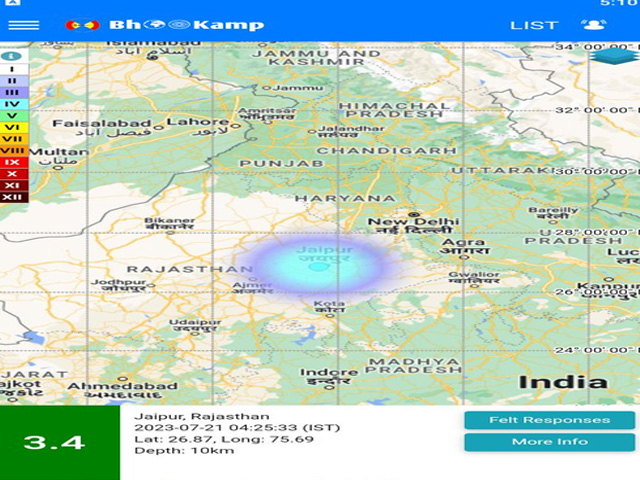Open More Info for this earthquake
Image resolution: width=640 pixels, height=480 pixels.
(x=549, y=442)
